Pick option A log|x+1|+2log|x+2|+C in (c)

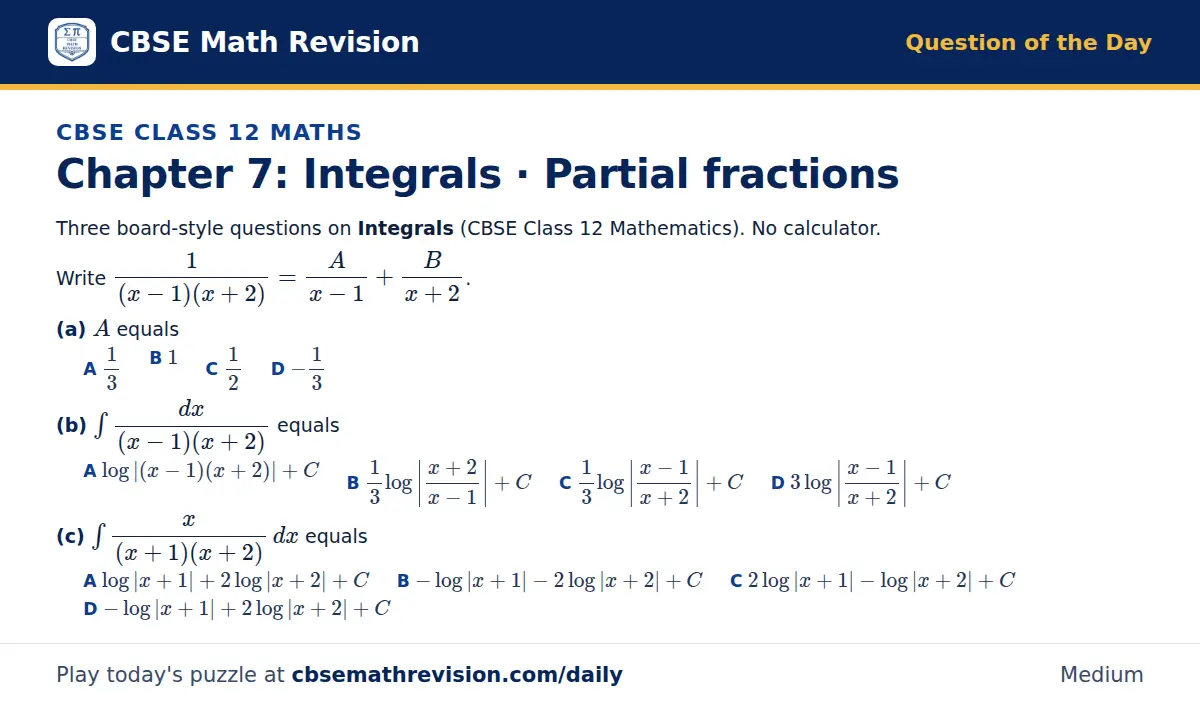[x=226, y=581]
